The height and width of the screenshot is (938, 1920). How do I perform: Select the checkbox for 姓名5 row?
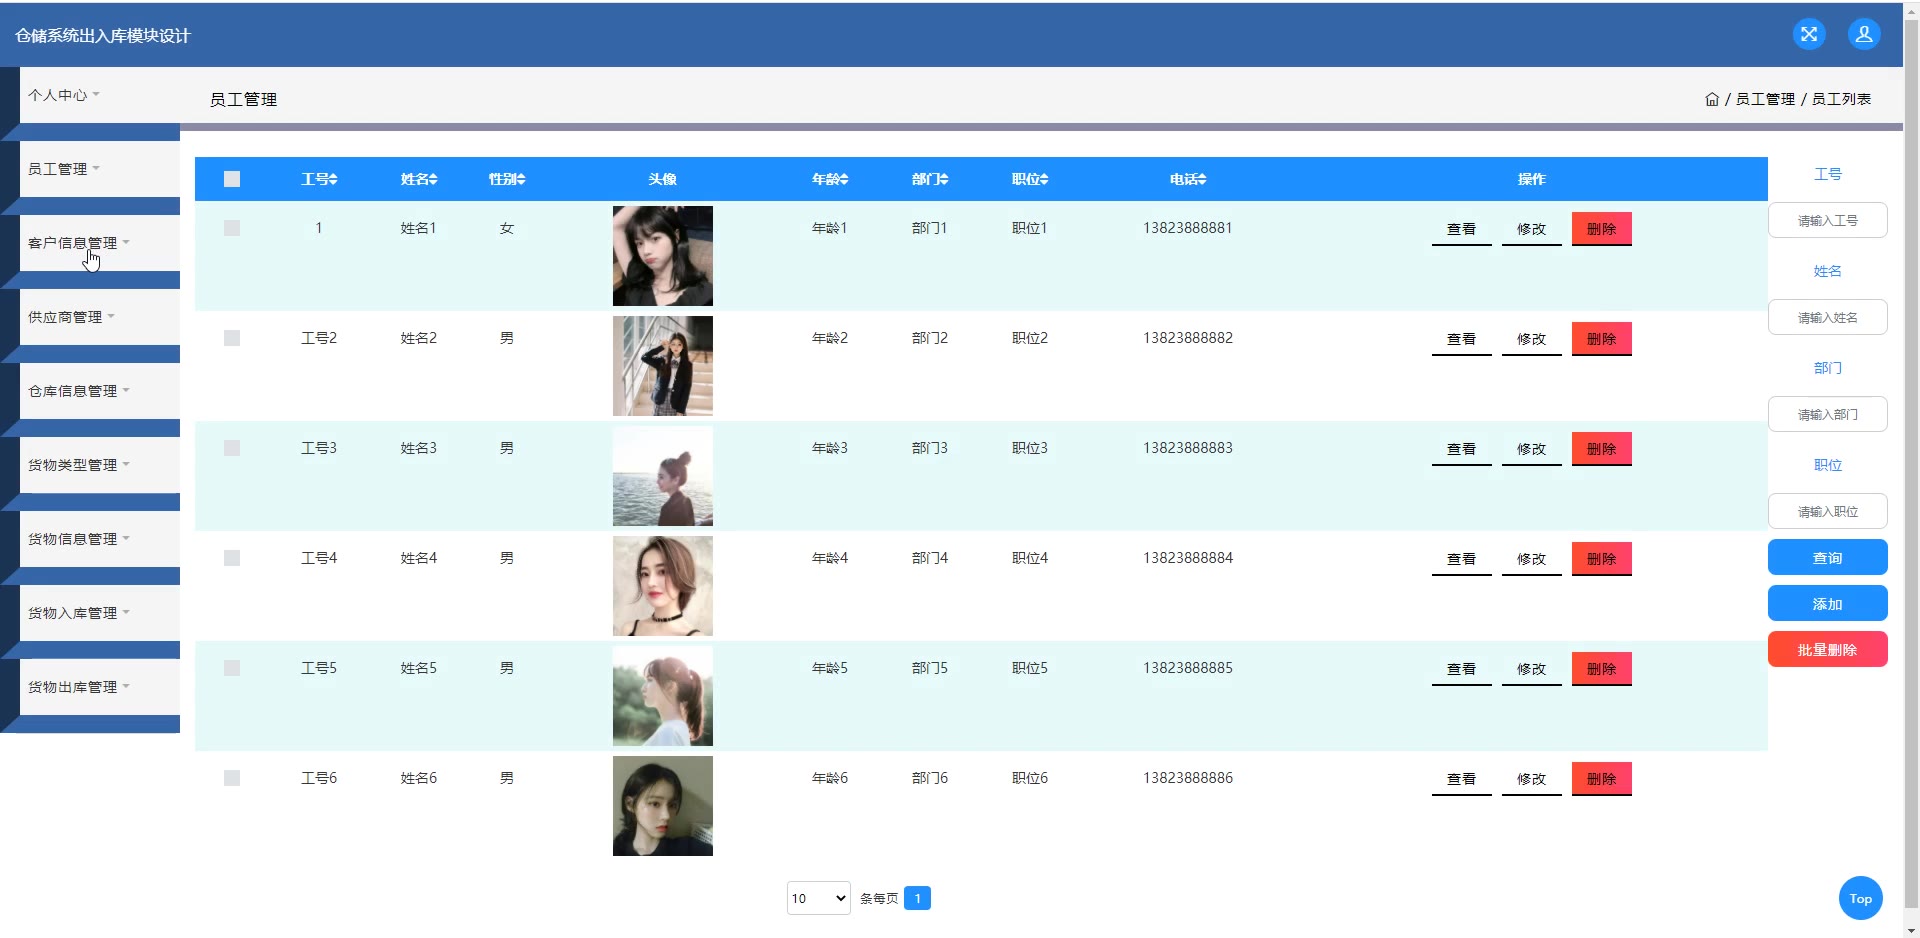(x=232, y=668)
